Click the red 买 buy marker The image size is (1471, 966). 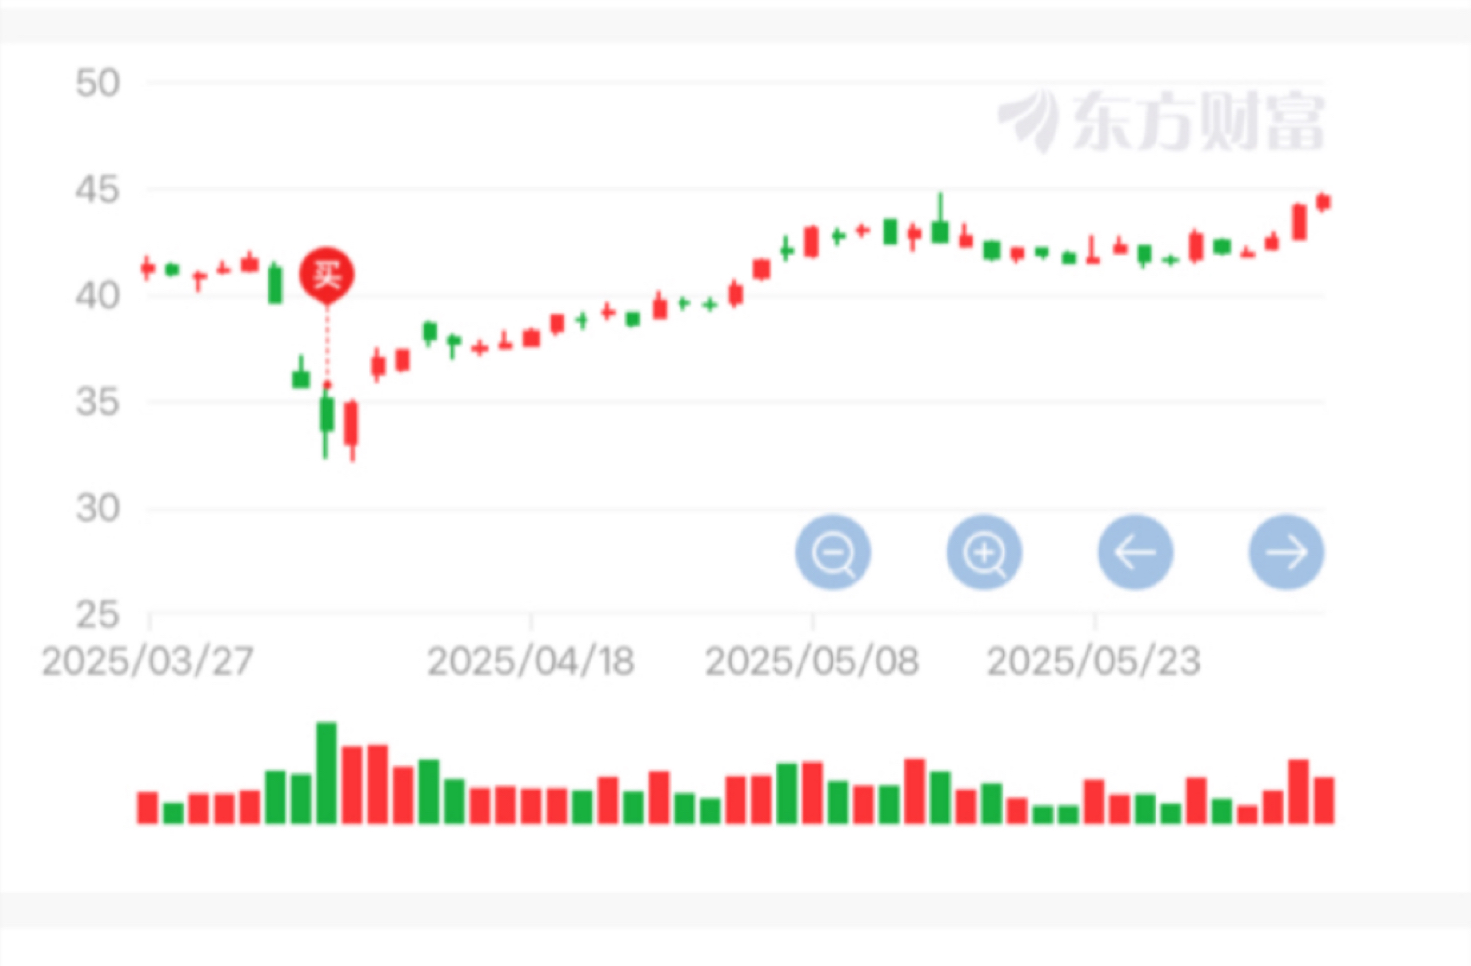coord(327,273)
